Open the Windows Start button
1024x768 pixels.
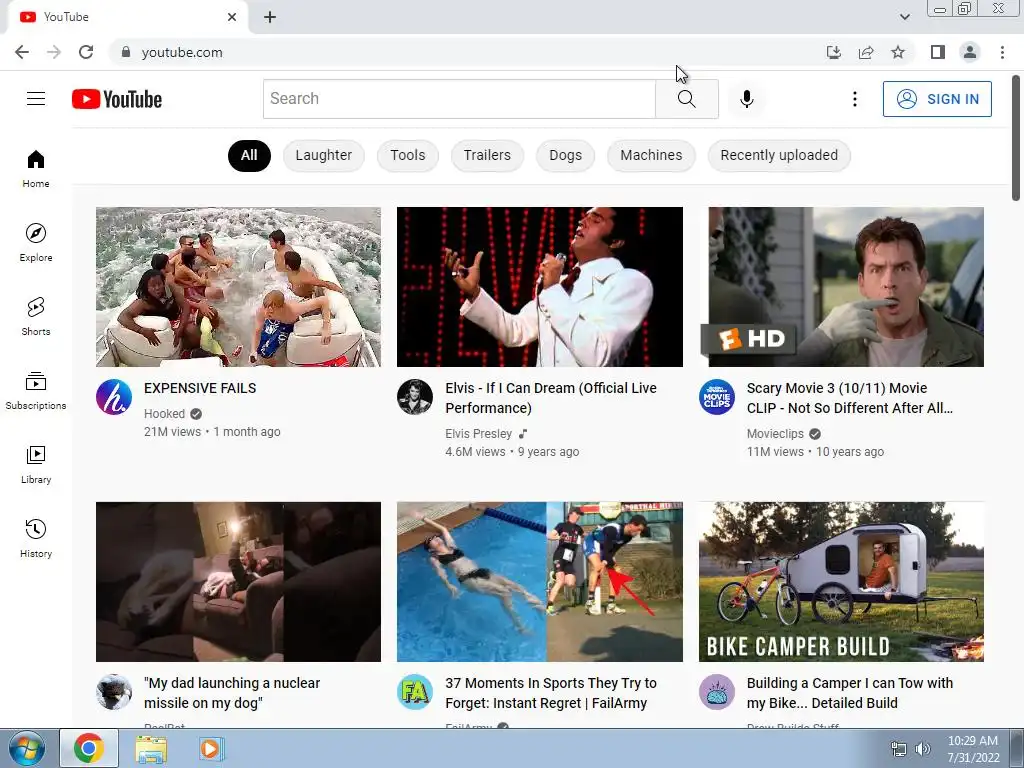pyautogui.click(x=27, y=748)
